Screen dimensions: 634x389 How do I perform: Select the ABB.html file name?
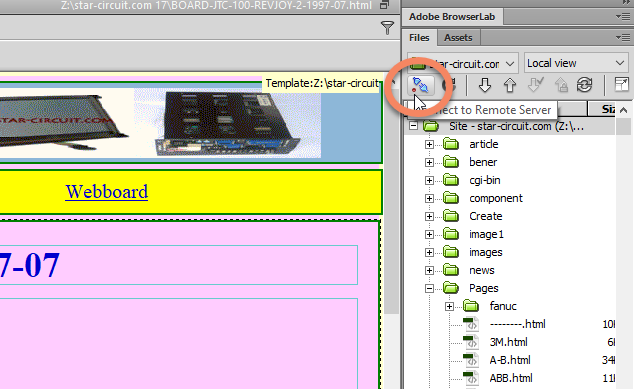point(511,378)
